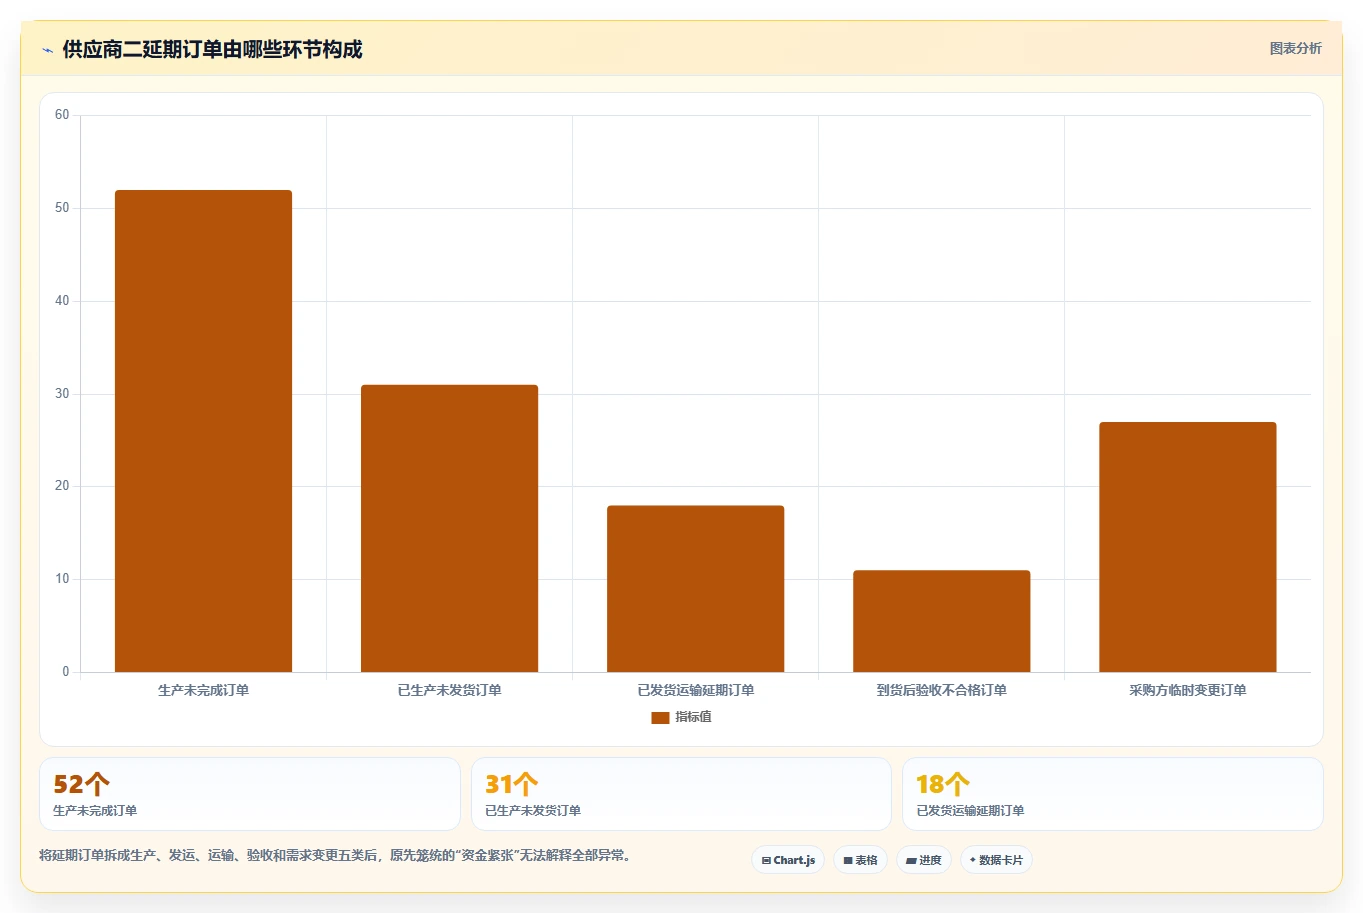Click the 31个 data card

coord(681,794)
